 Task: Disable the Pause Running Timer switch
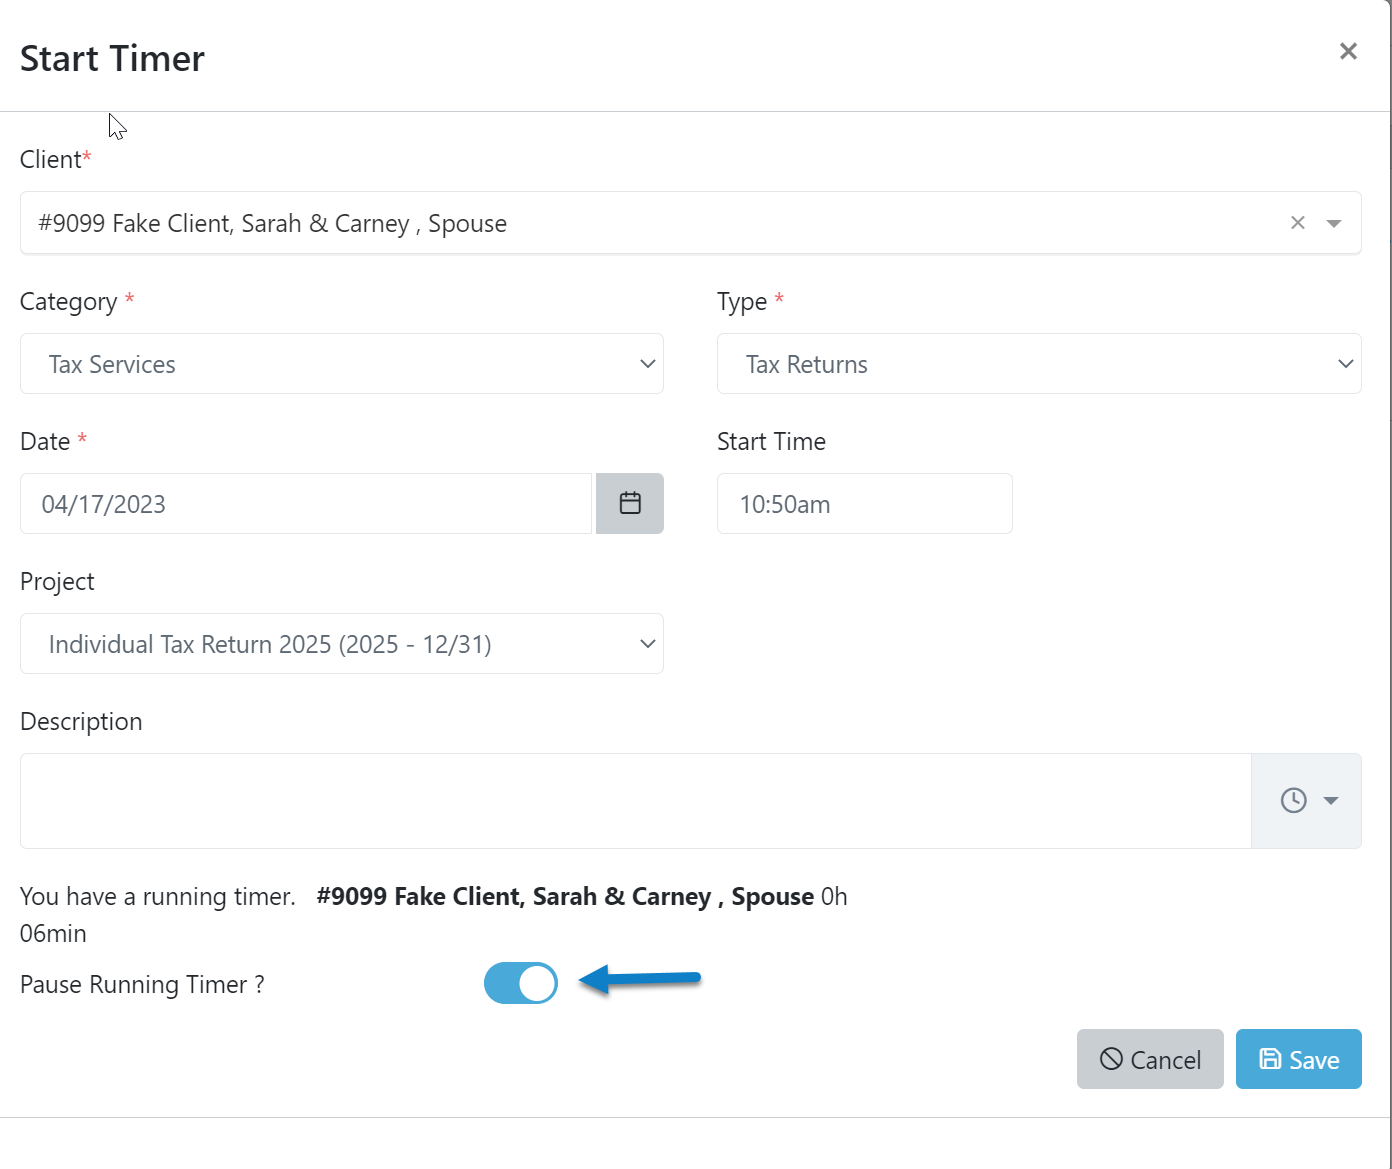click(521, 983)
